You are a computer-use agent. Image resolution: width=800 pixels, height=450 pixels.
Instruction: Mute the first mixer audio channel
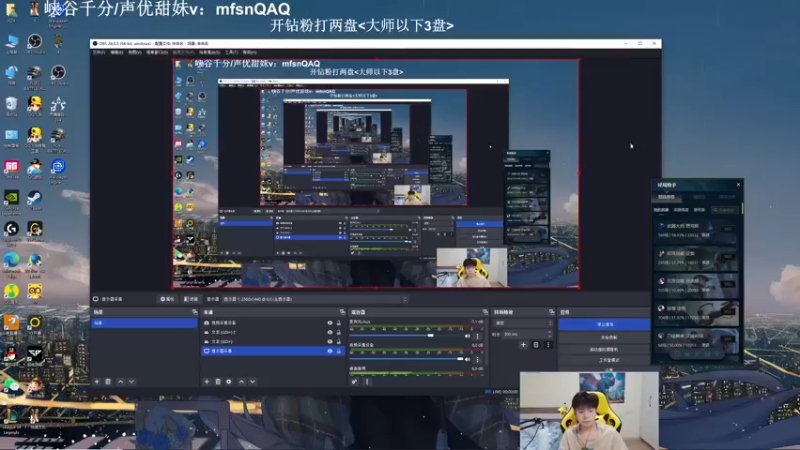tap(467, 336)
